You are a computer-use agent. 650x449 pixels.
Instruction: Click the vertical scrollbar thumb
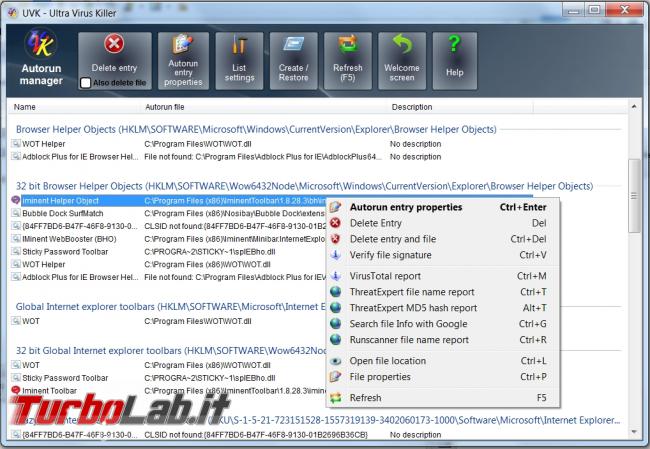[x=634, y=196]
